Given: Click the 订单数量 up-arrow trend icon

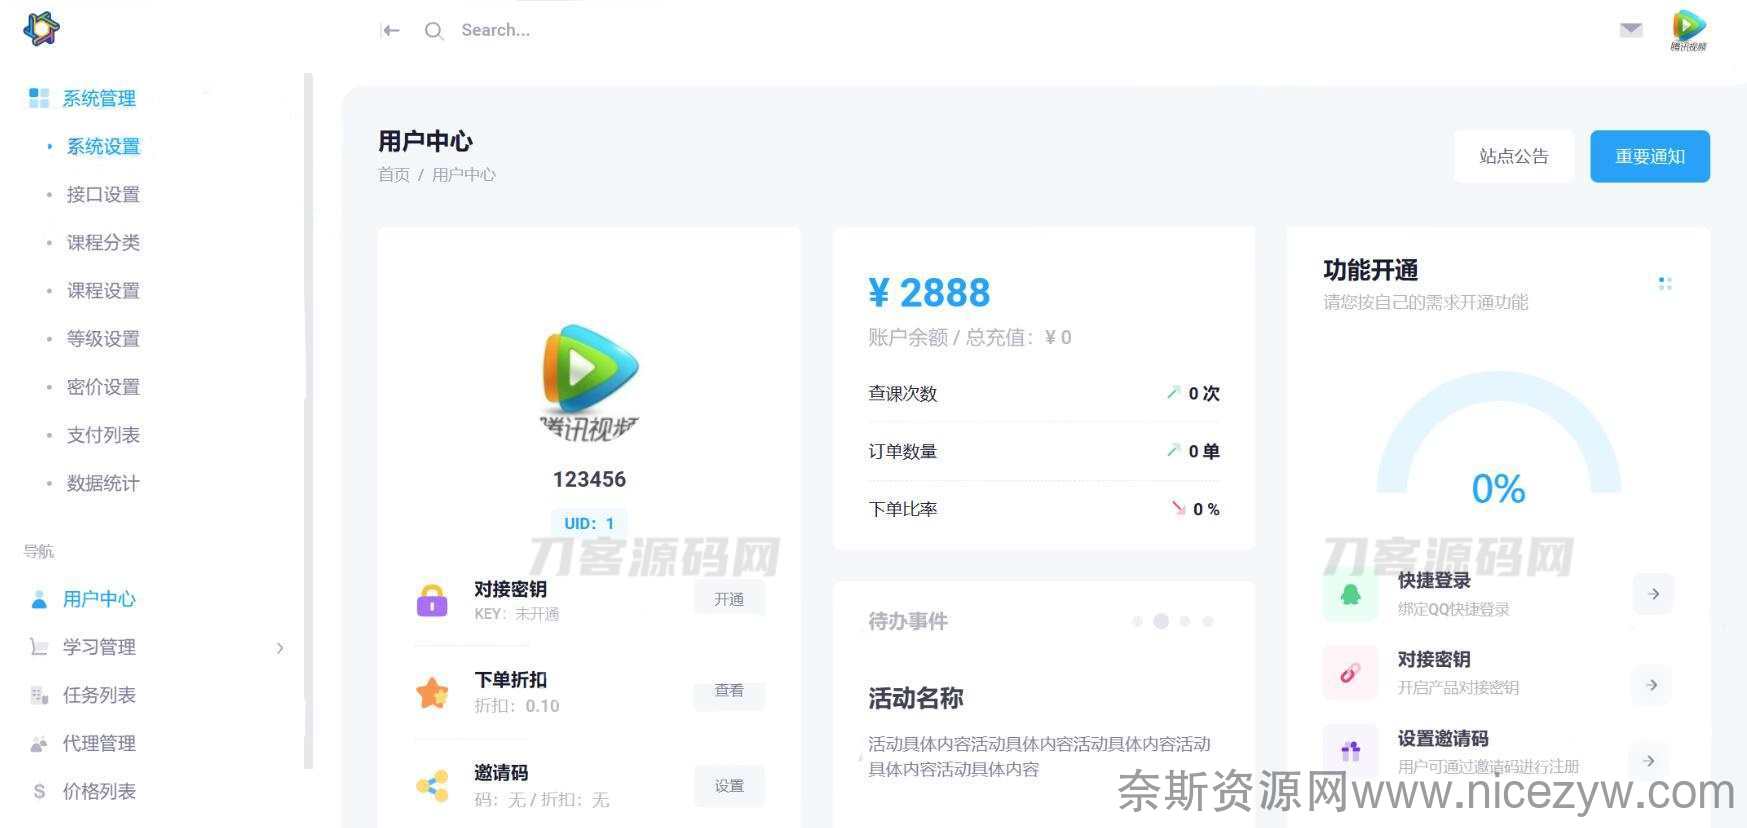Looking at the screenshot, I should 1173,451.
